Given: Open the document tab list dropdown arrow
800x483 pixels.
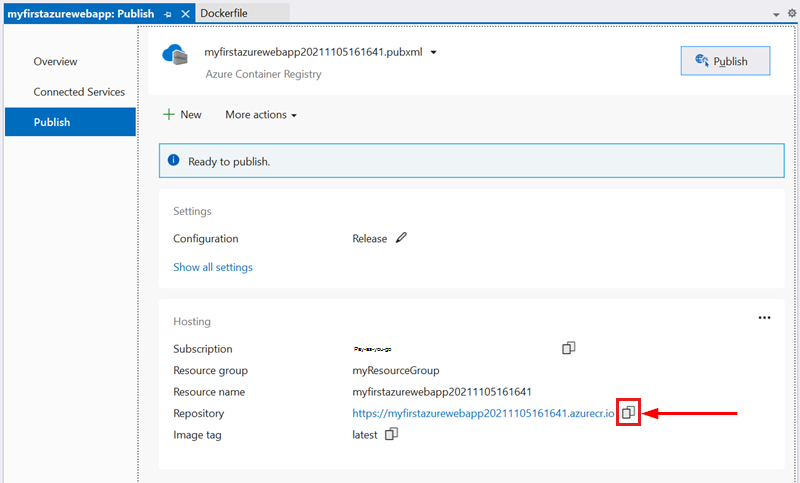Looking at the screenshot, I should tap(776, 15).
